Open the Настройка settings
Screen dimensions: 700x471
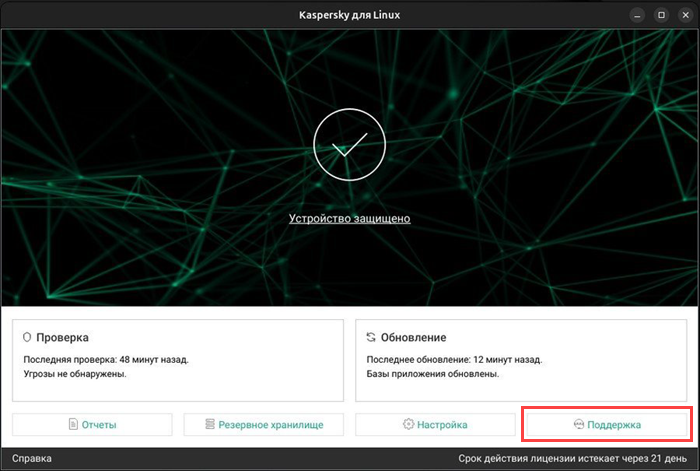point(435,424)
